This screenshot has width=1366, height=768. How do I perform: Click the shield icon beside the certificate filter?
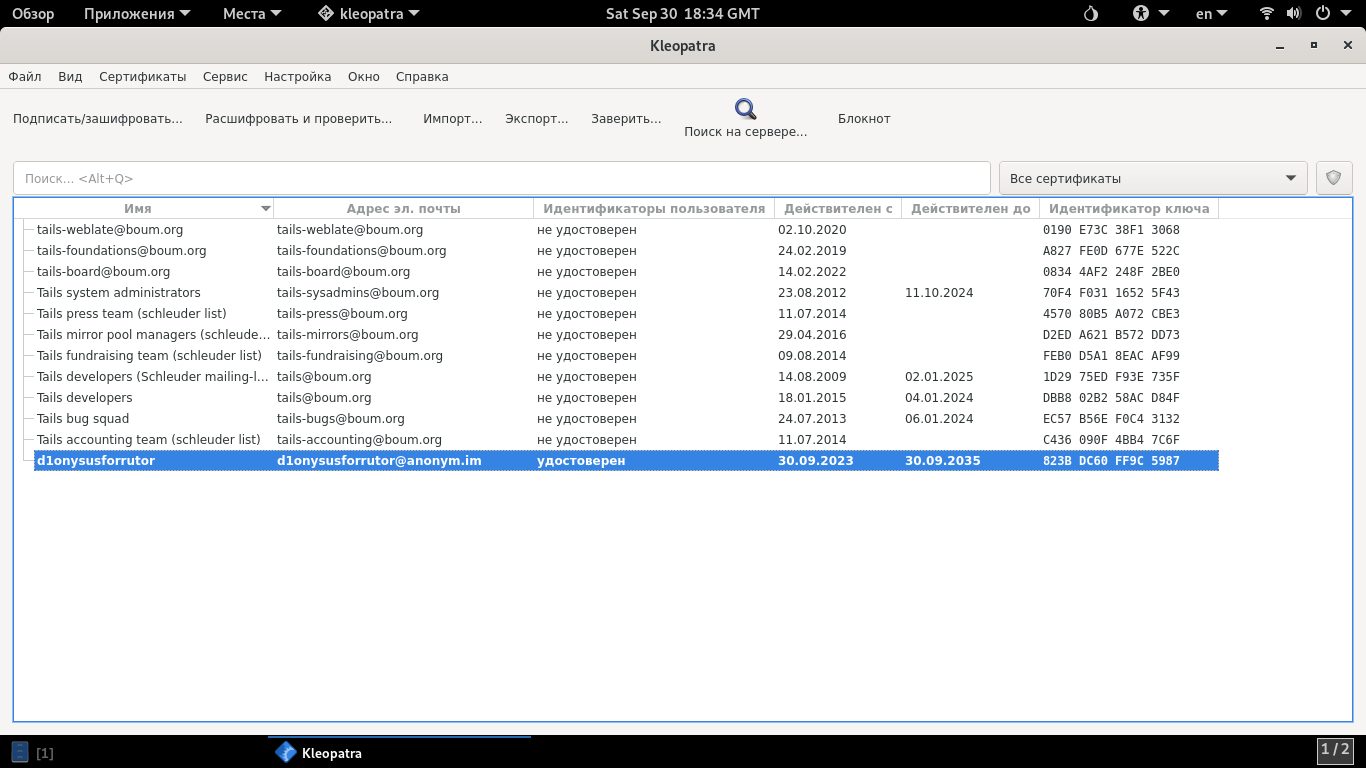click(x=1333, y=178)
